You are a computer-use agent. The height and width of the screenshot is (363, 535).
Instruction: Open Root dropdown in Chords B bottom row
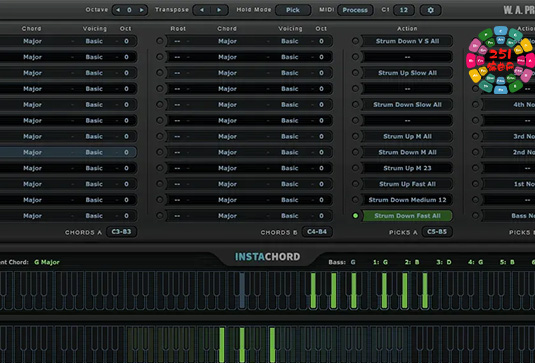[x=177, y=216]
